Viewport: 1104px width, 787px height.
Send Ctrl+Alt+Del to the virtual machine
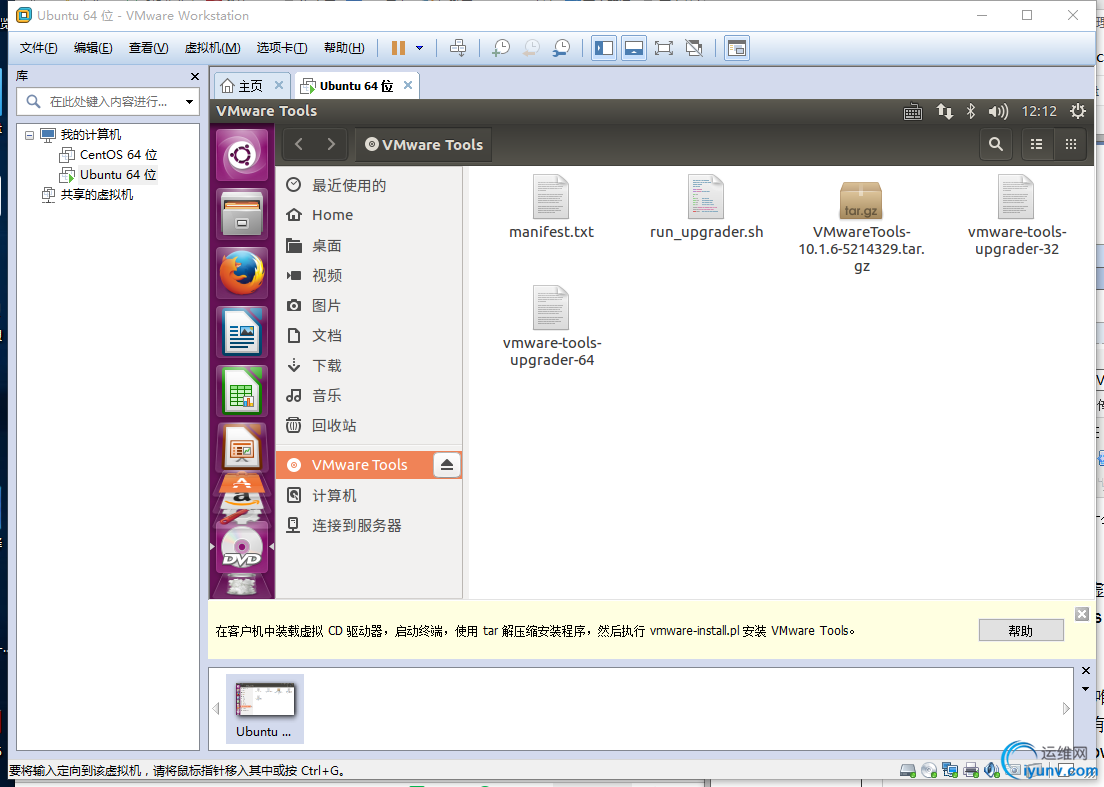click(458, 48)
